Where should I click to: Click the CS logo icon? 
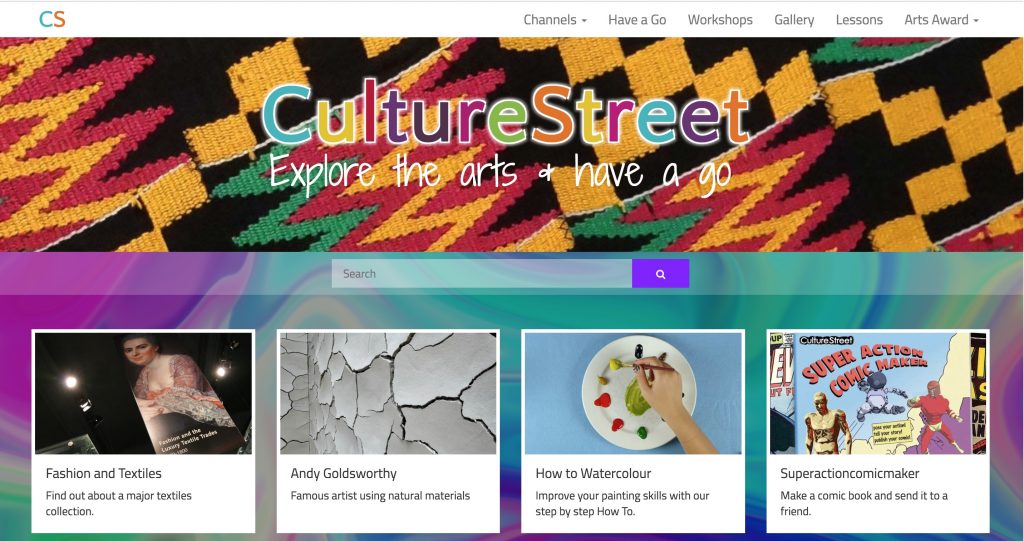click(52, 19)
